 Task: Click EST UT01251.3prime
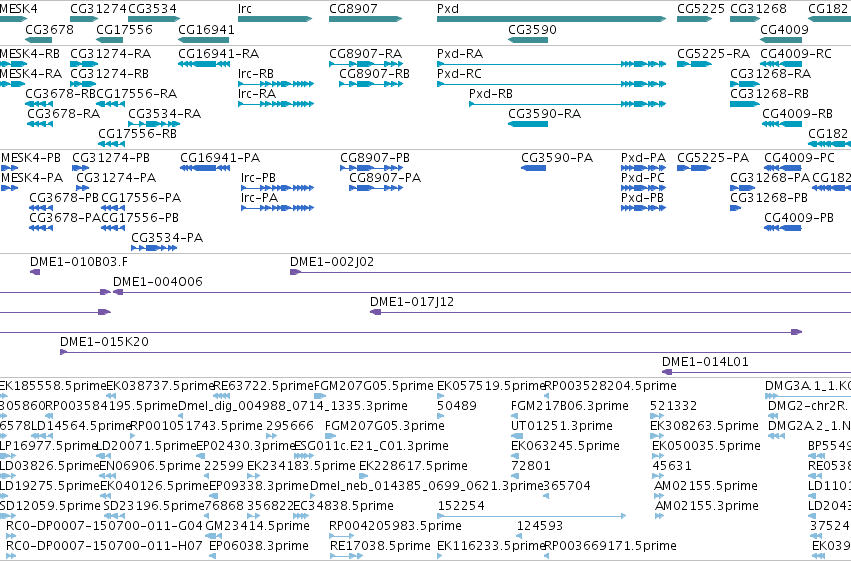(x=562, y=426)
